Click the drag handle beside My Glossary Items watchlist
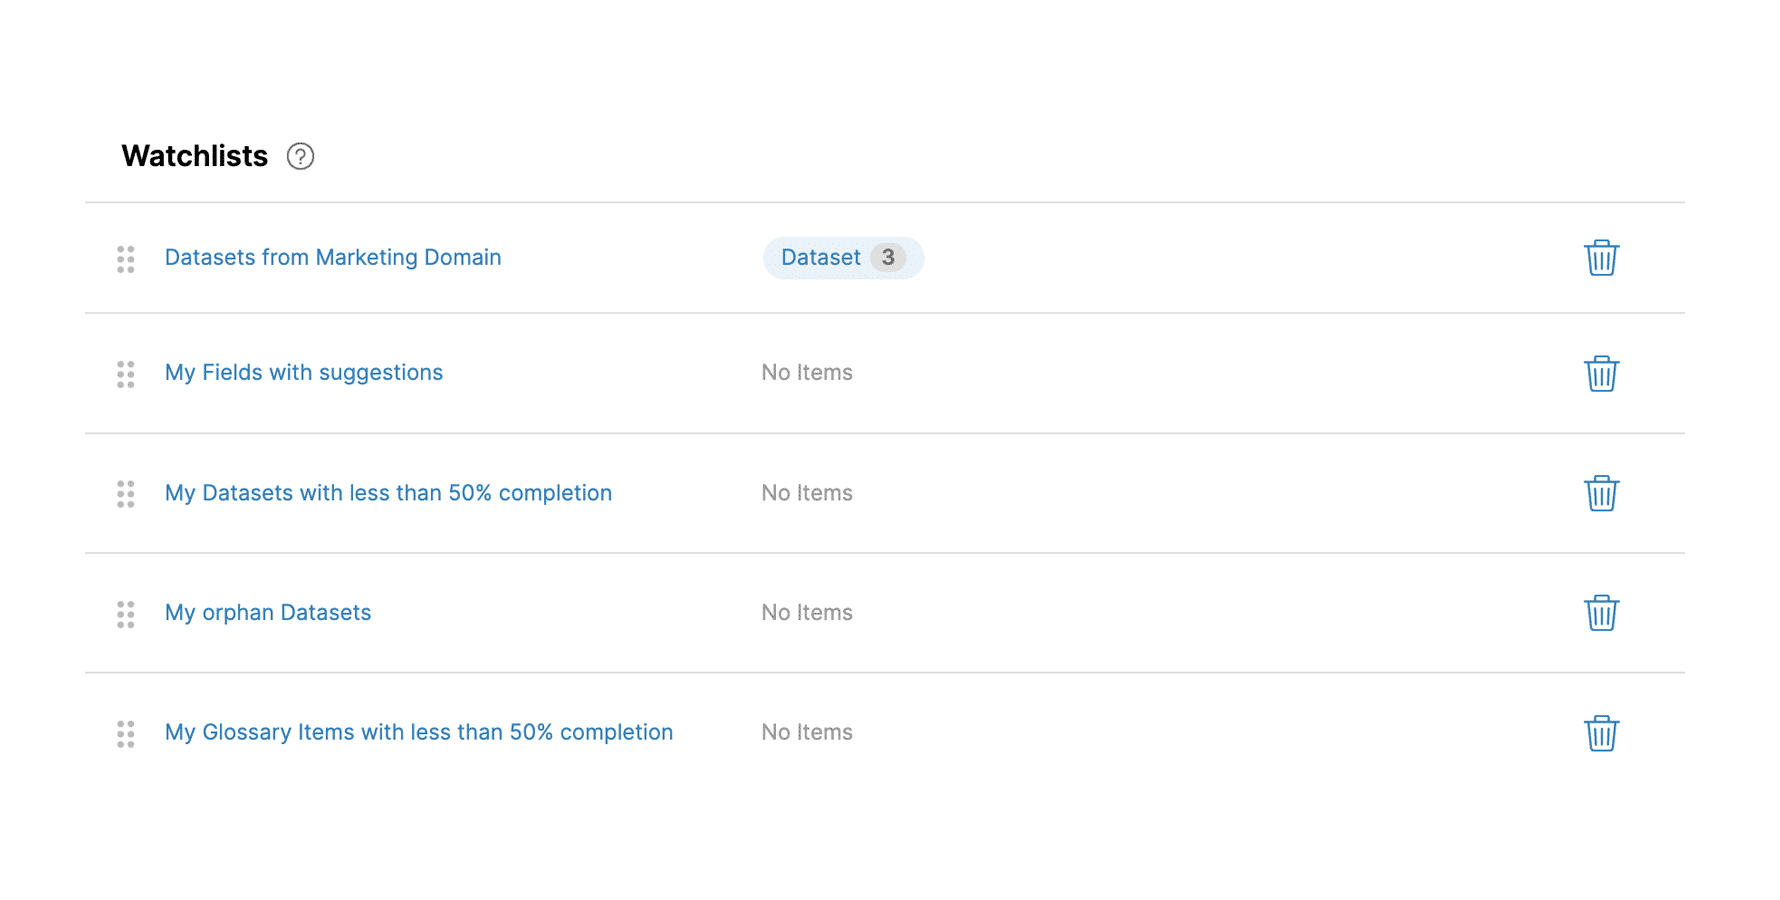Image resolution: width=1780 pixels, height=900 pixels. (125, 734)
